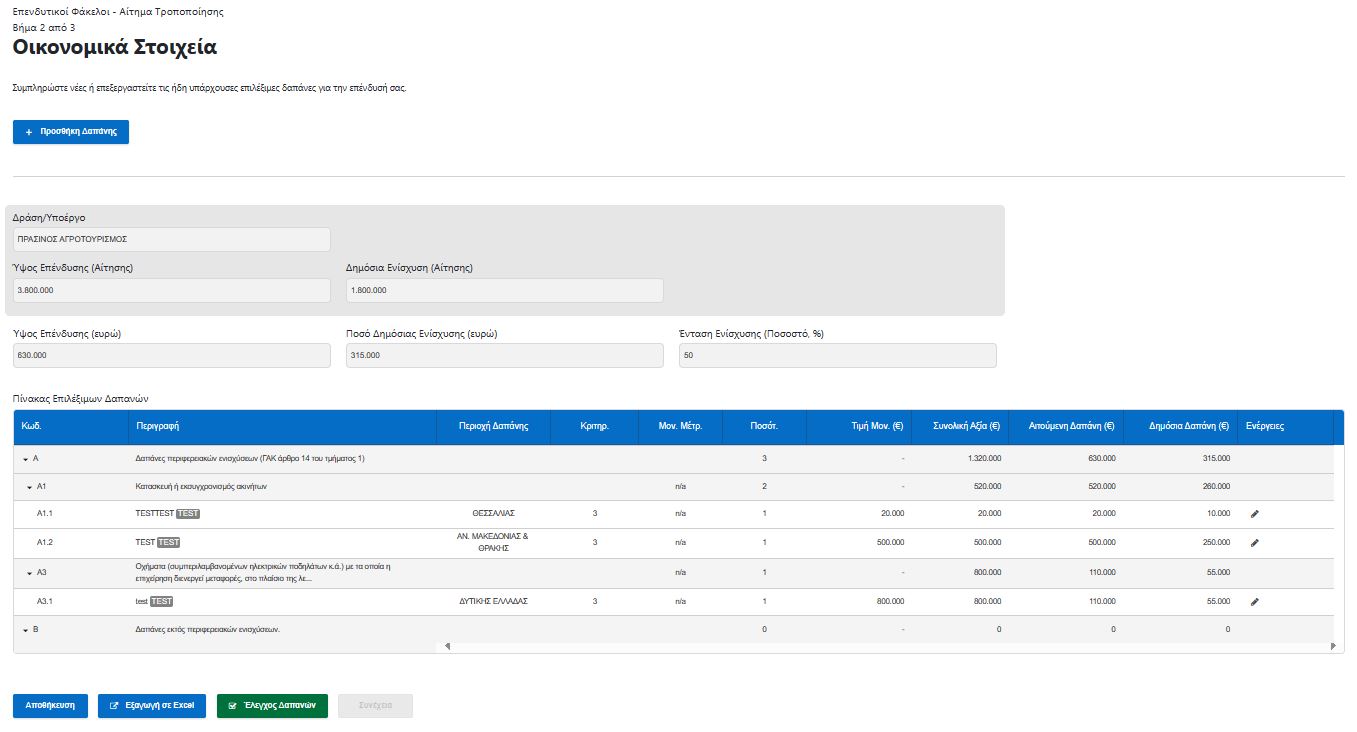Export table with Εξαγωγή σε Excel

pyautogui.click(x=152, y=705)
